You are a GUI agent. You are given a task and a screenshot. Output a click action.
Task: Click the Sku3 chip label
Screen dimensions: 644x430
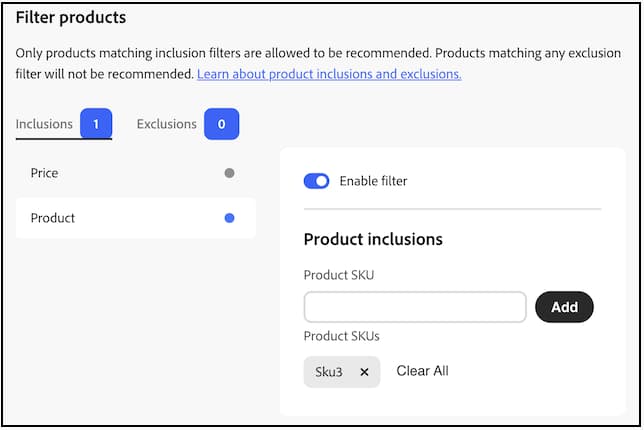coord(329,372)
